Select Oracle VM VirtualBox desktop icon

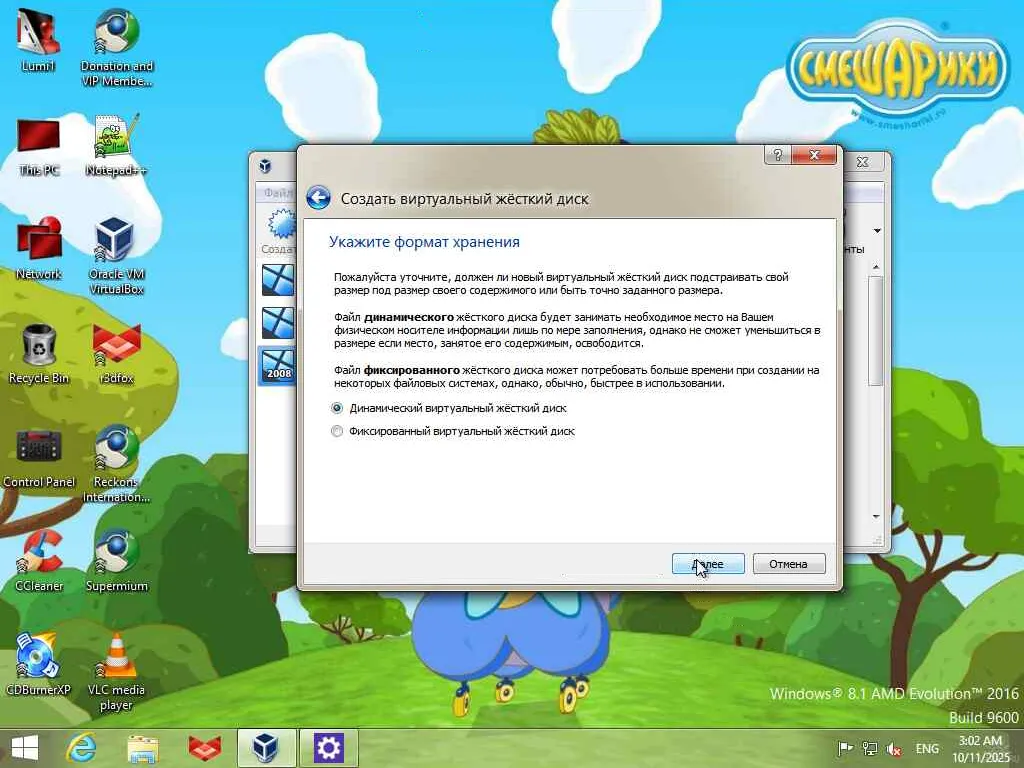coord(116,256)
